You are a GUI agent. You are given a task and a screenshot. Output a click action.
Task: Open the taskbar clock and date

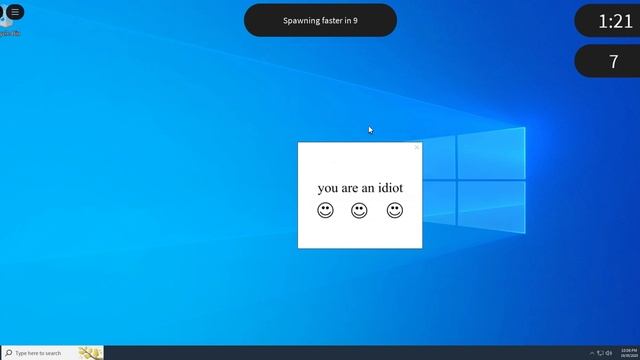click(x=629, y=353)
